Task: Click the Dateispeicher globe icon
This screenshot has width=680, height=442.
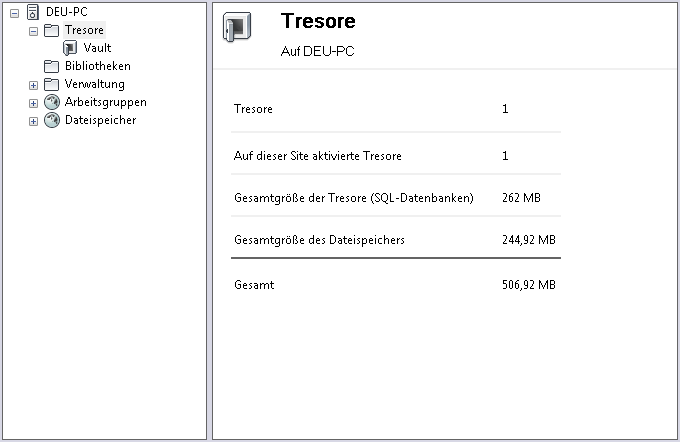Action: pos(52,120)
